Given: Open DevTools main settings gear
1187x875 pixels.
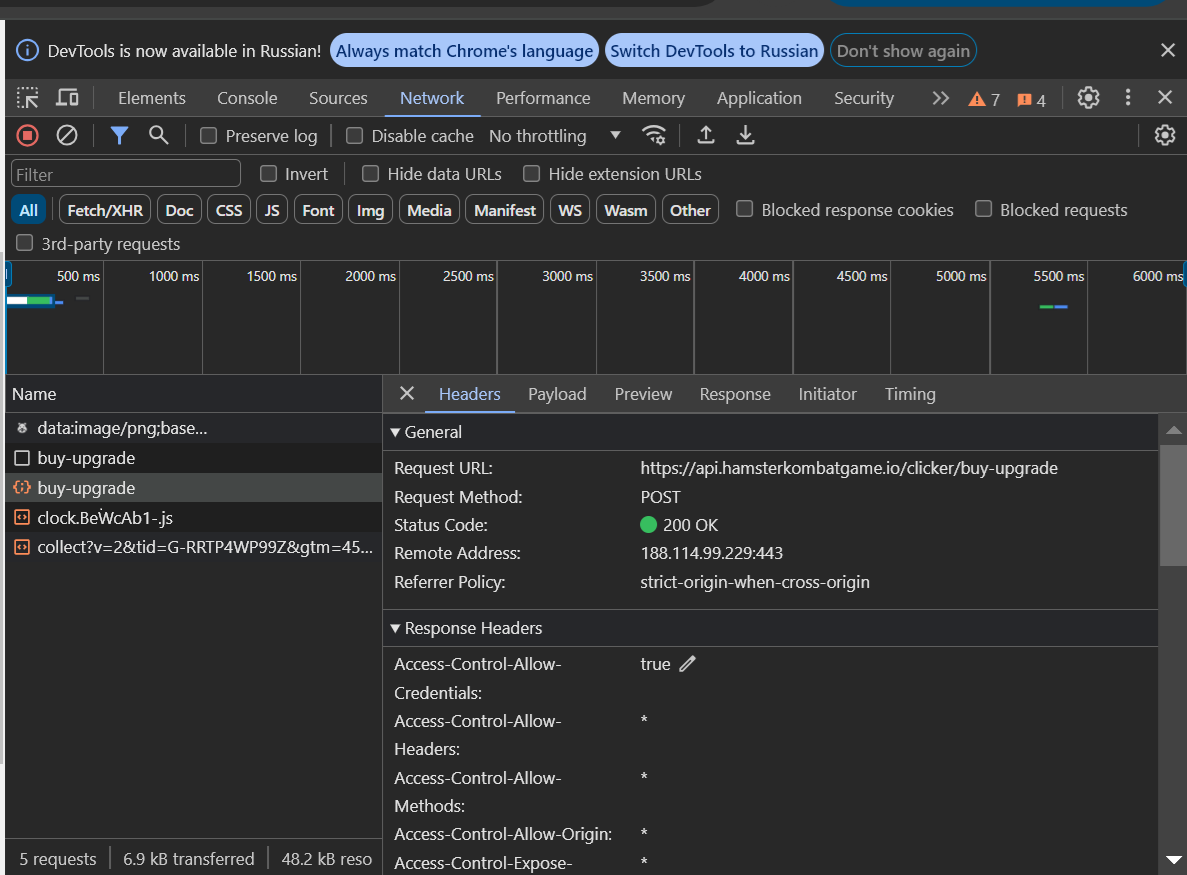Looking at the screenshot, I should 1088,98.
